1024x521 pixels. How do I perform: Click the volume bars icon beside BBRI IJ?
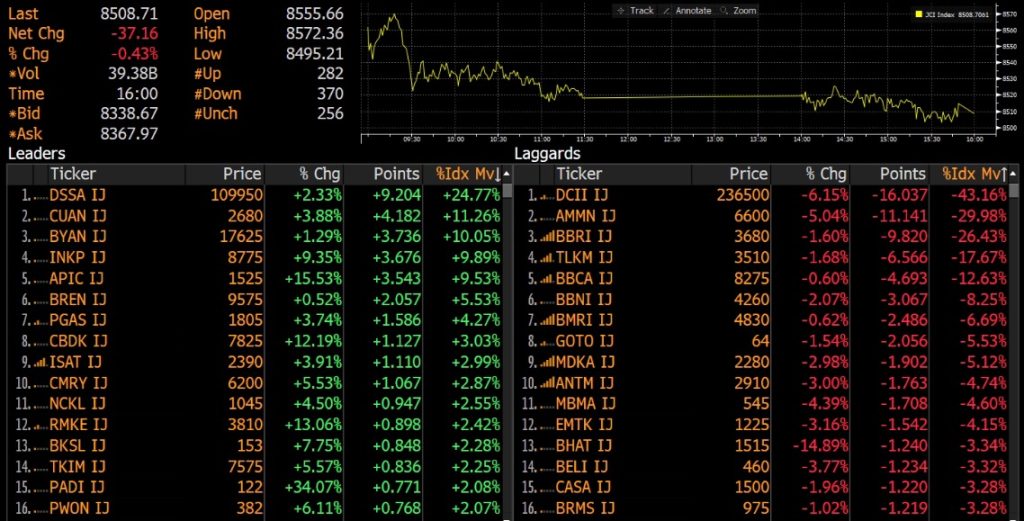546,237
